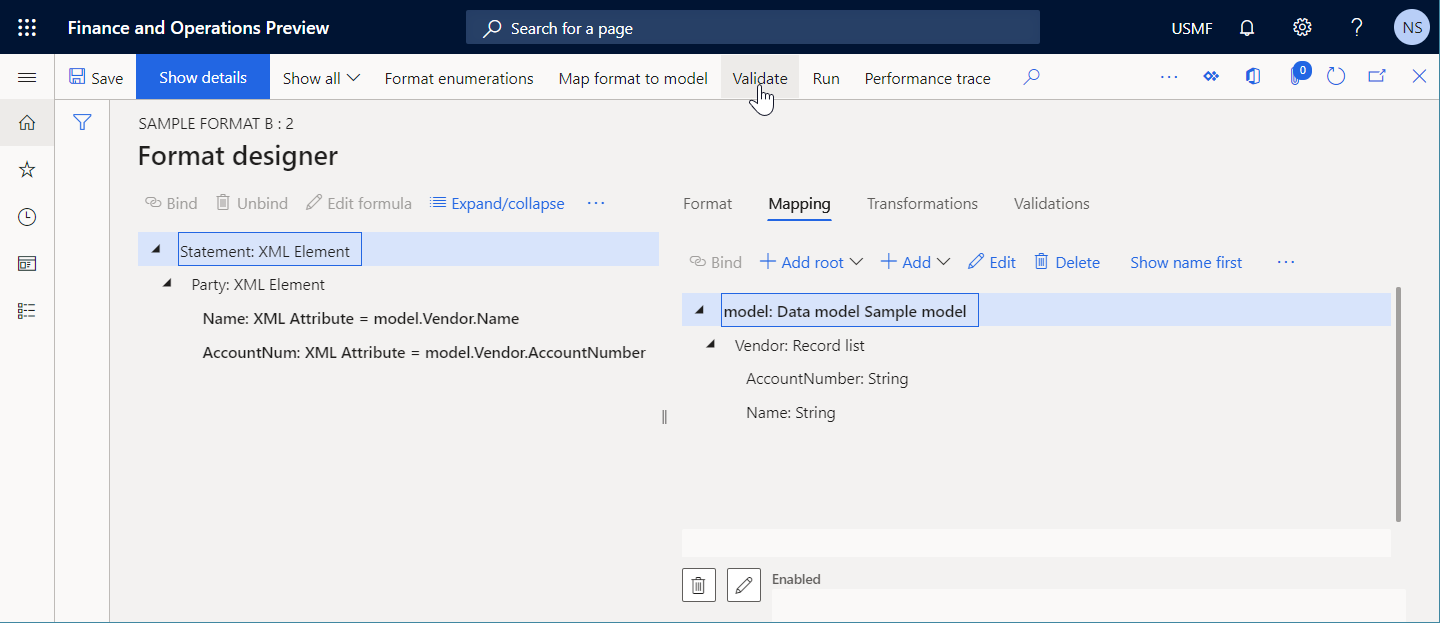Refresh the page using the refresh icon
The image size is (1440, 623).
pyautogui.click(x=1336, y=75)
